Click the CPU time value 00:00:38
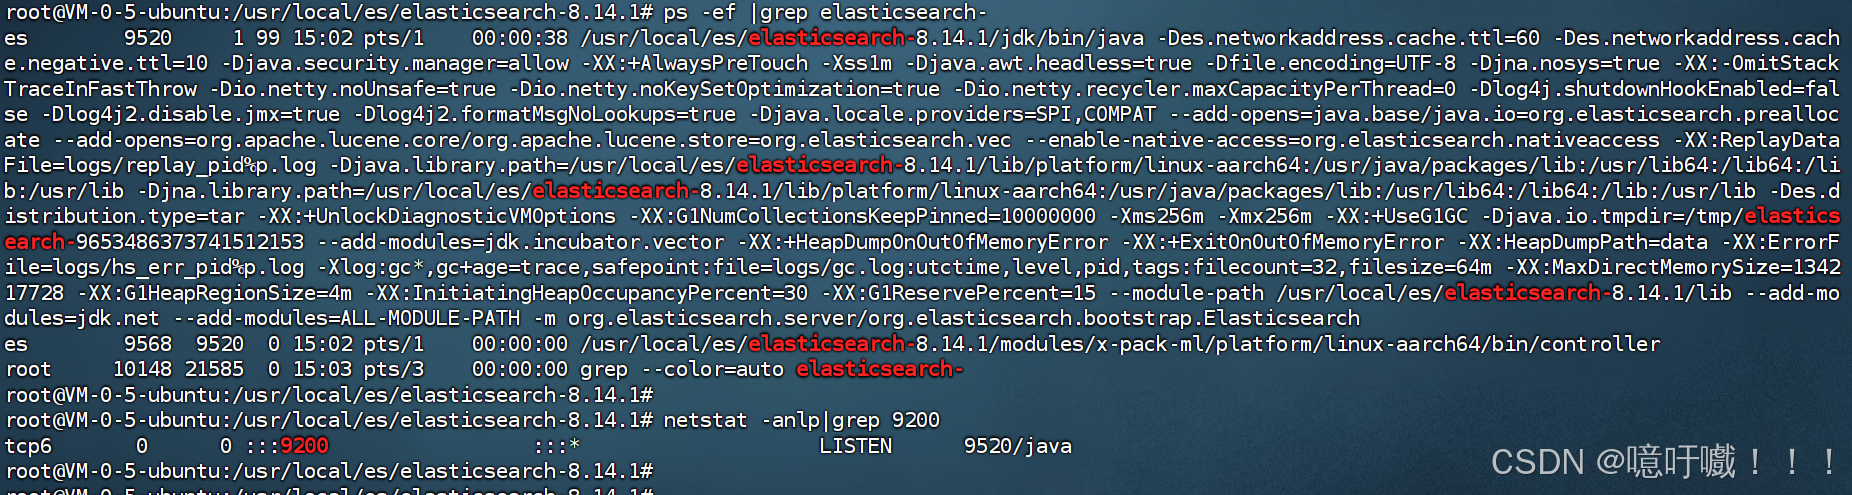The image size is (1852, 495). (x=520, y=38)
